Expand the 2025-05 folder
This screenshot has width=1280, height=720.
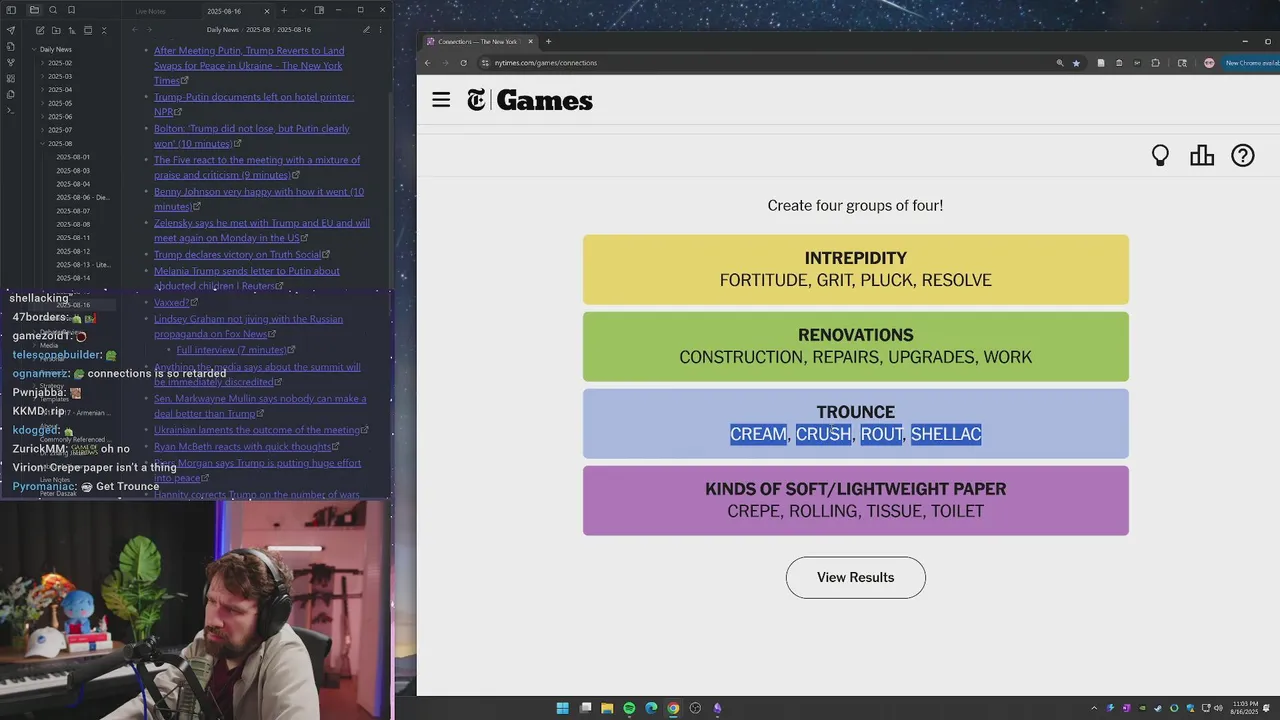60,103
